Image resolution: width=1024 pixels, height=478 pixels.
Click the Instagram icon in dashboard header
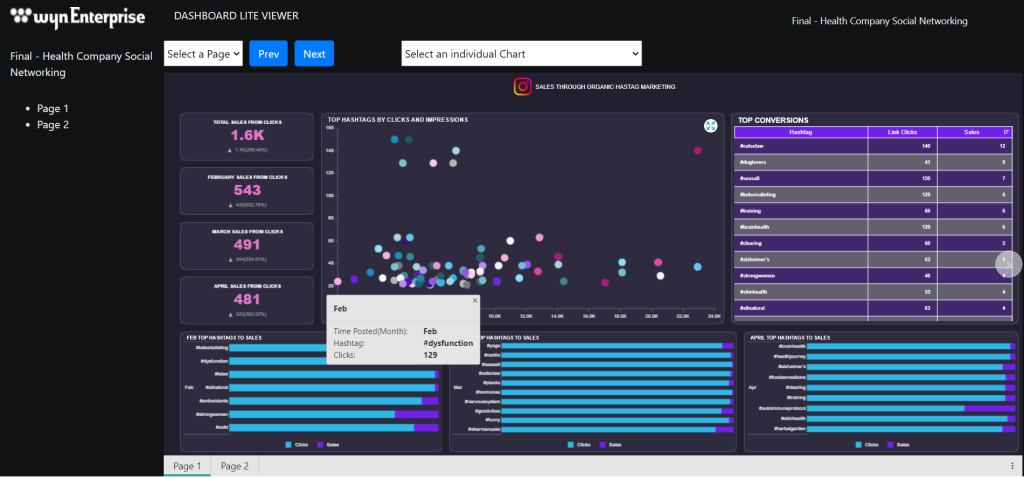point(522,87)
